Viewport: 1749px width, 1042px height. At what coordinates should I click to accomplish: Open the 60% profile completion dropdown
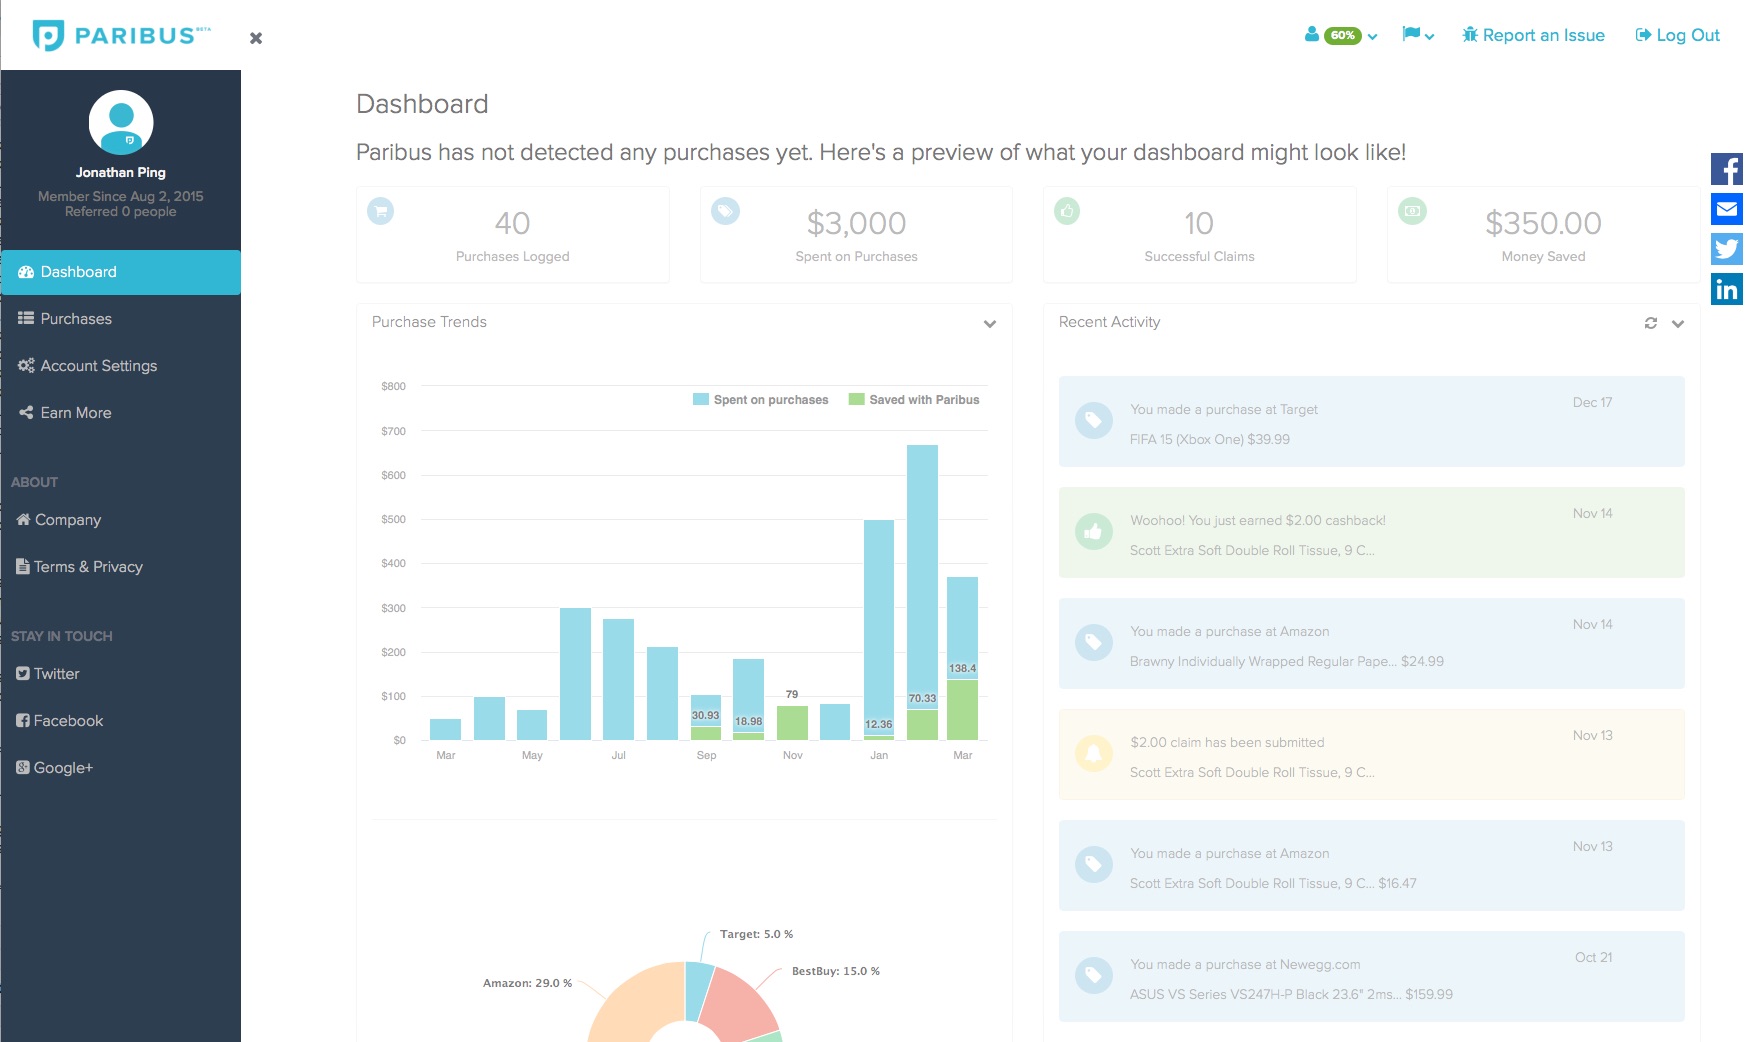[x=1341, y=35]
